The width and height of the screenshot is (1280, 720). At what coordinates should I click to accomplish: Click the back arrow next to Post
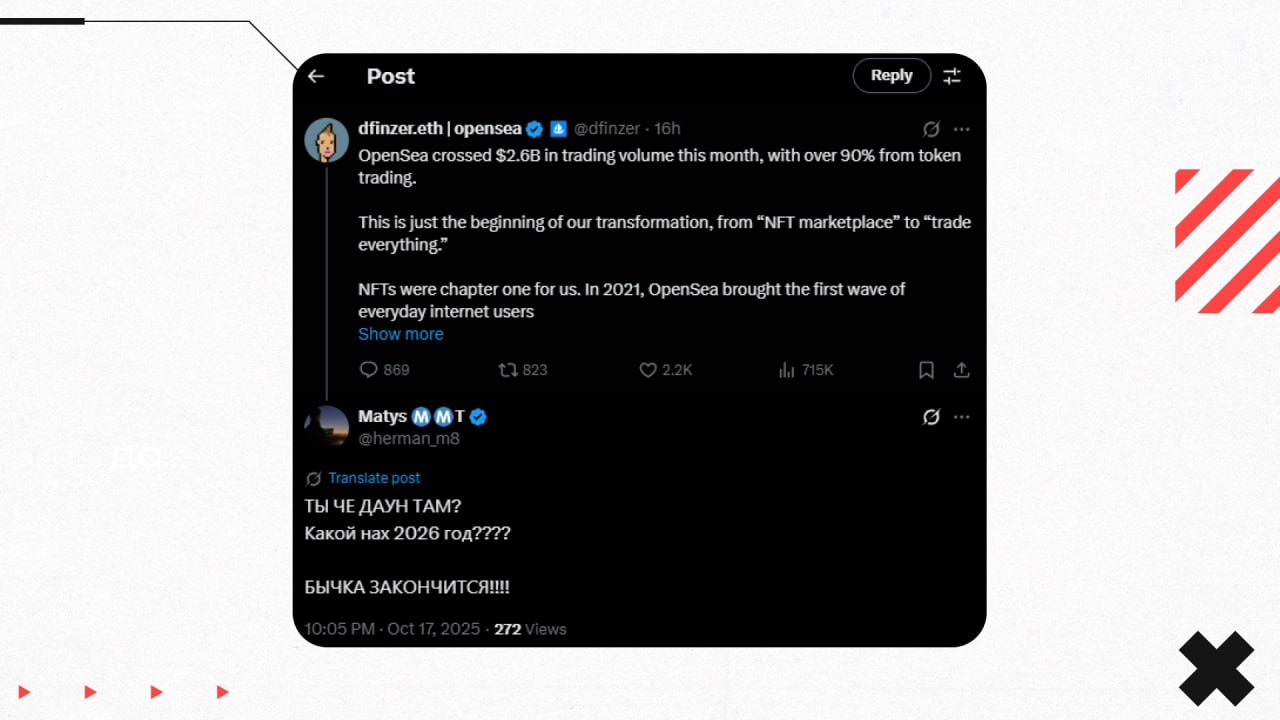click(x=316, y=76)
